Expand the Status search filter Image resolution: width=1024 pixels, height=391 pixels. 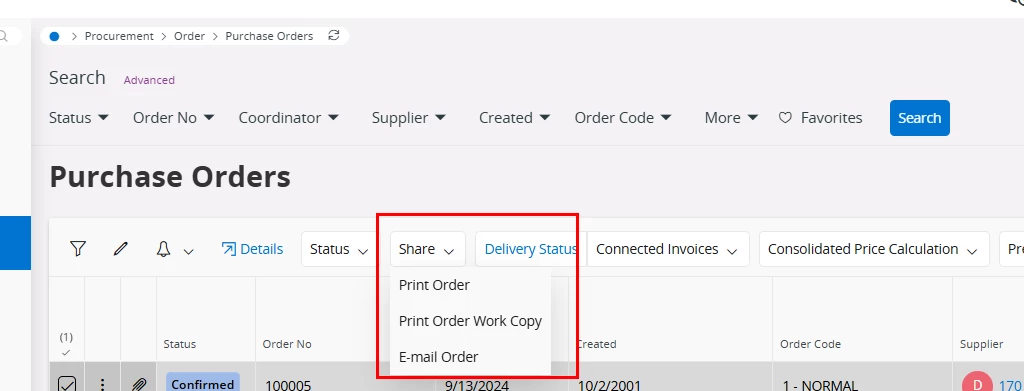[x=79, y=118]
